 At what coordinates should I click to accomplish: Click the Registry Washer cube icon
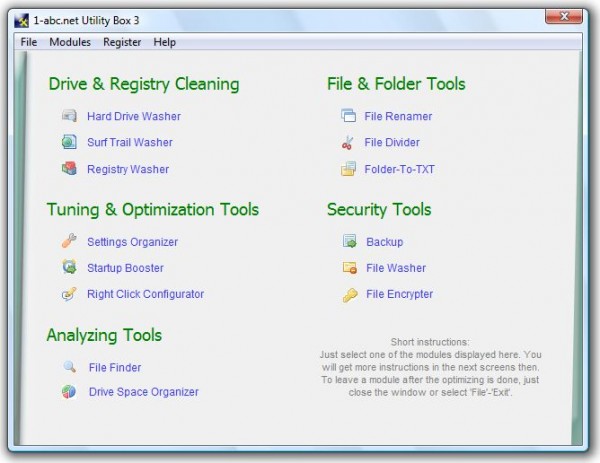tap(69, 168)
